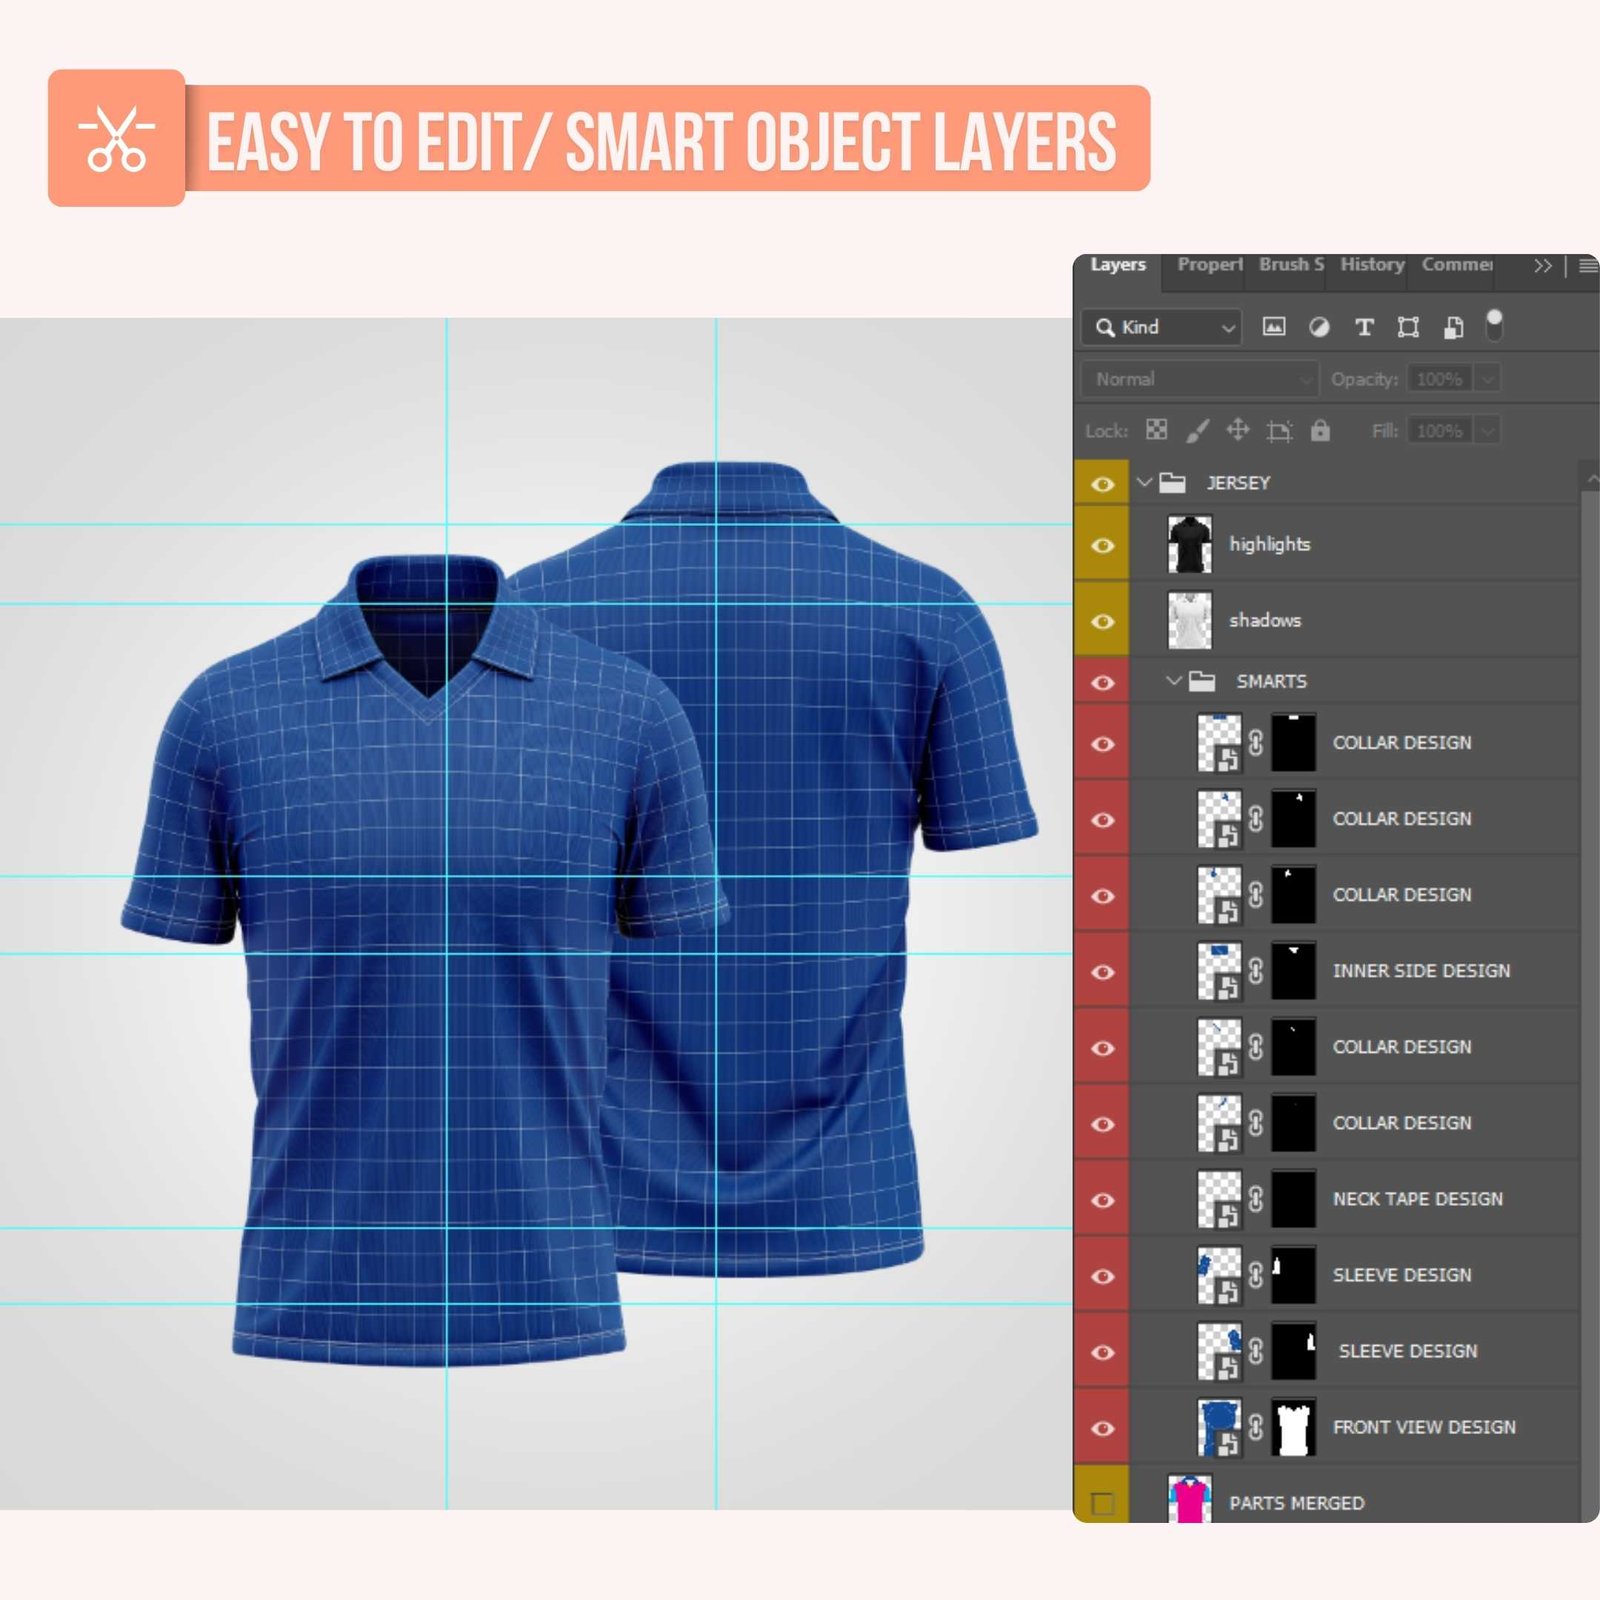Open the Layers panel menu icon
The height and width of the screenshot is (1600, 1600).
[1587, 266]
